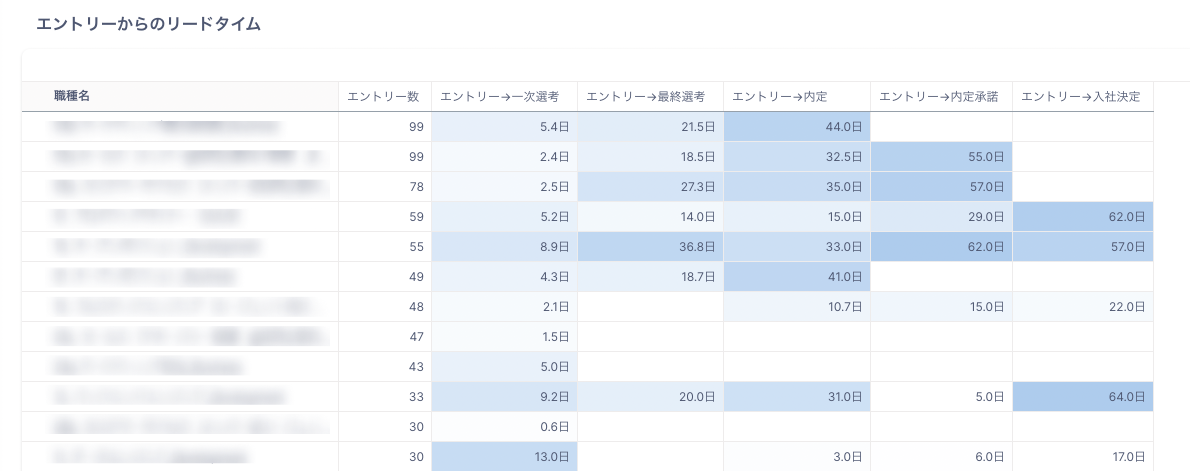Click the 41.0日 cell
The width and height of the screenshot is (1190, 471).
click(x=796, y=277)
